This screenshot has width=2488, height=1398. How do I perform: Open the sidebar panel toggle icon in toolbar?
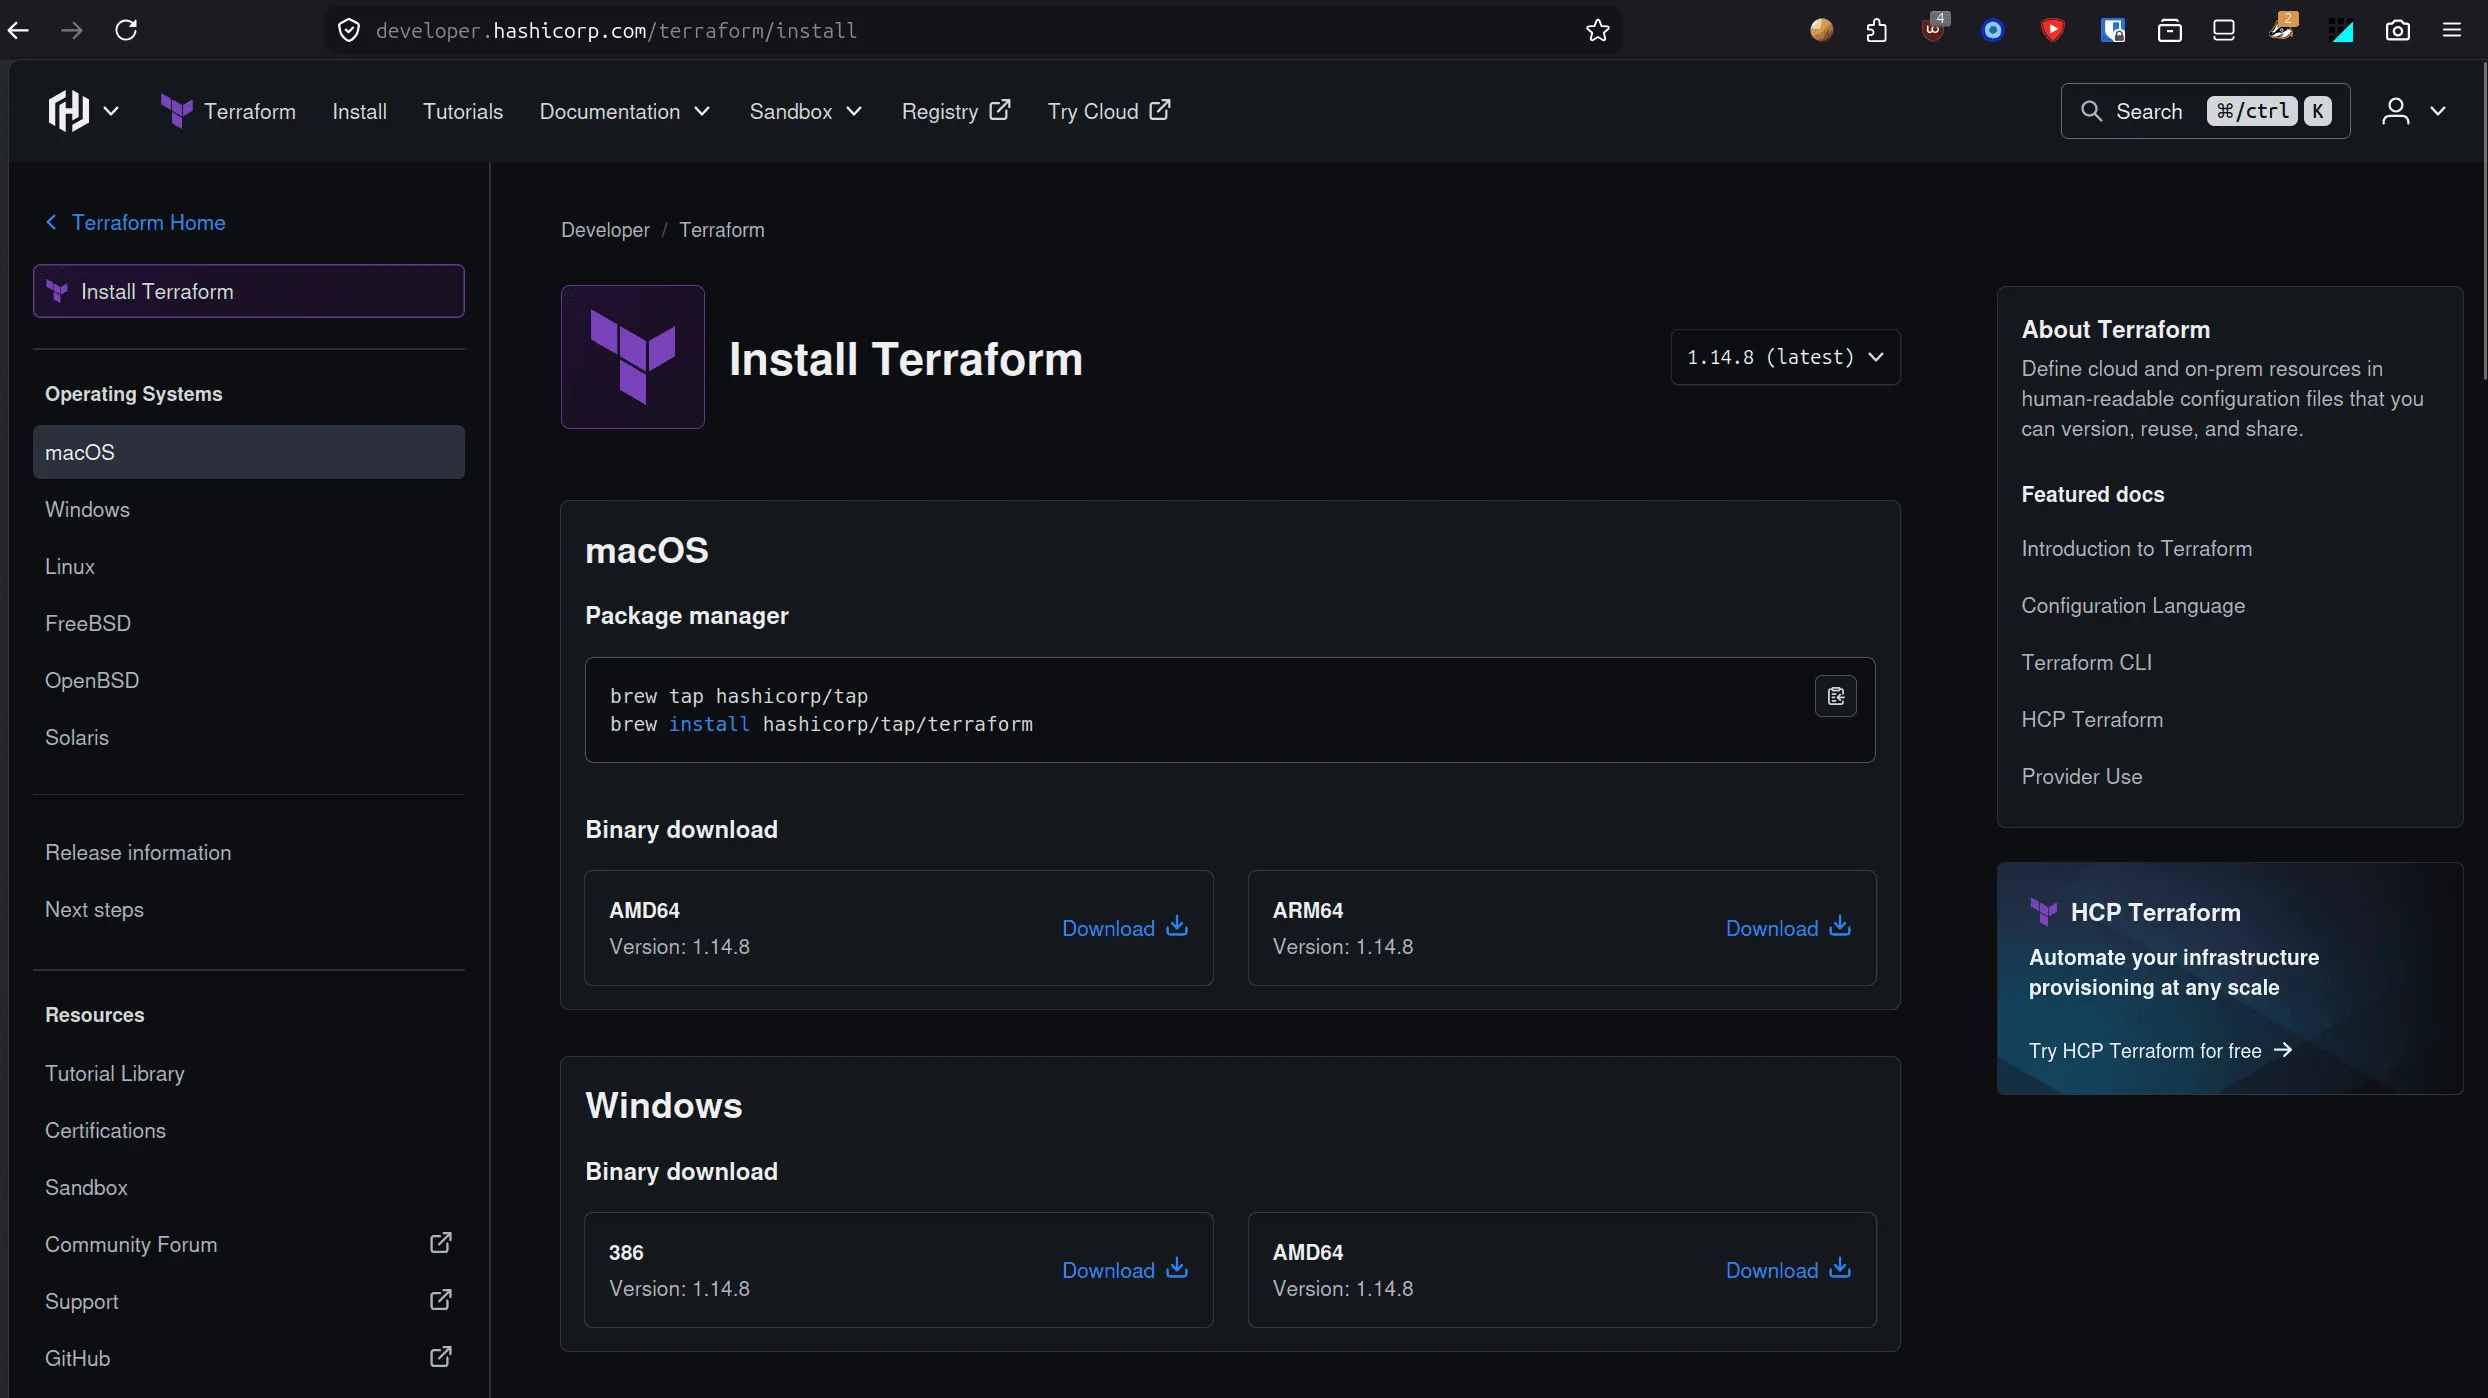2223,30
